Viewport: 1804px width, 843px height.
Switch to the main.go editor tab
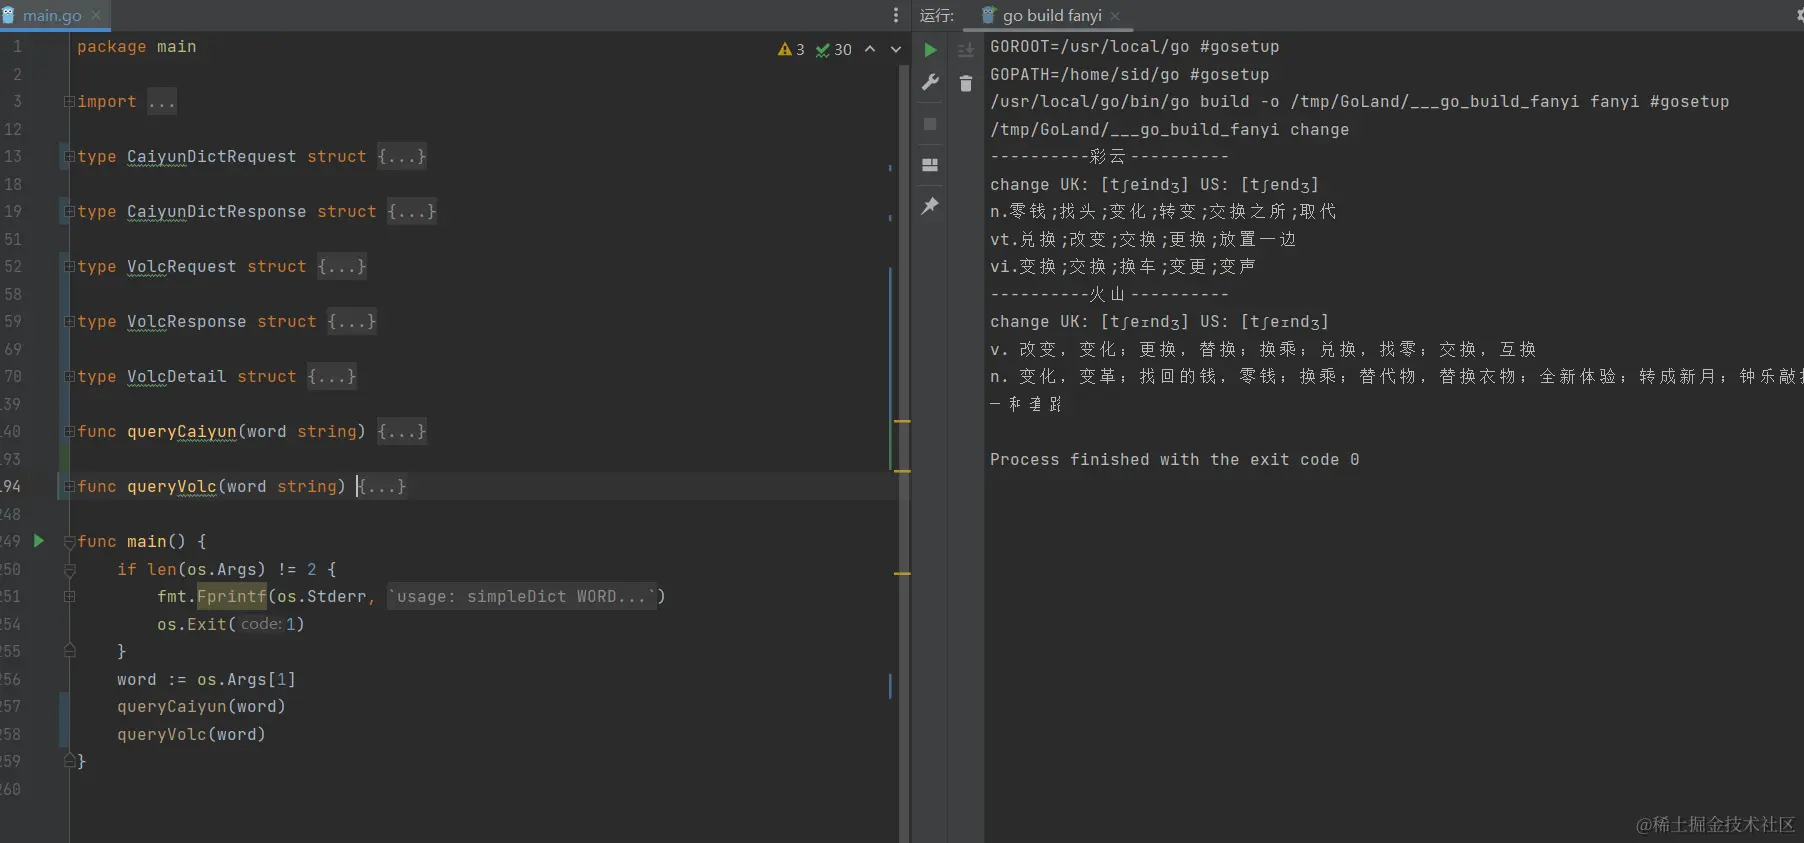coord(53,15)
